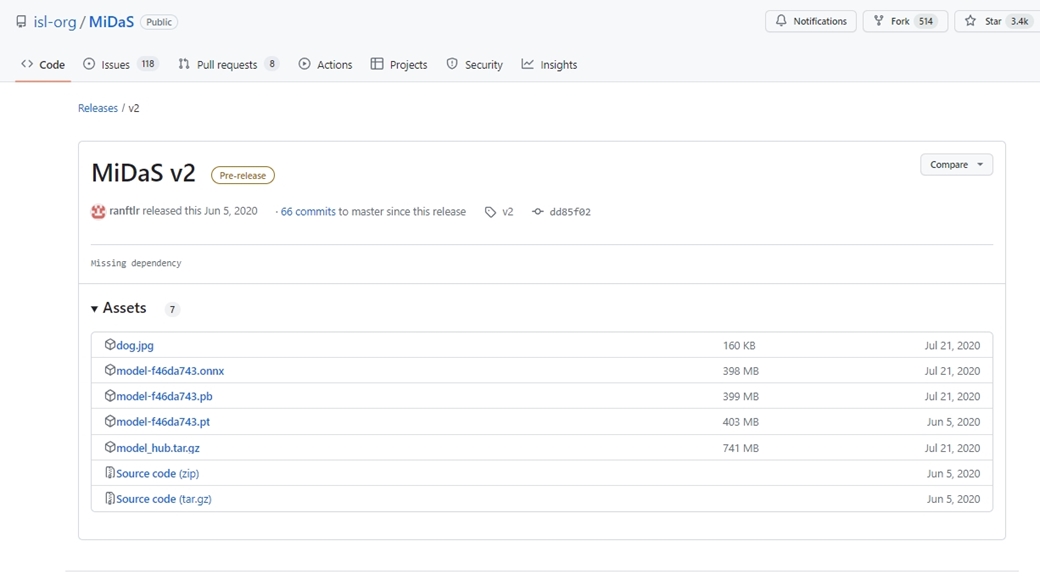
Task: Click the commit icon beside dd85f02
Action: click(x=537, y=212)
